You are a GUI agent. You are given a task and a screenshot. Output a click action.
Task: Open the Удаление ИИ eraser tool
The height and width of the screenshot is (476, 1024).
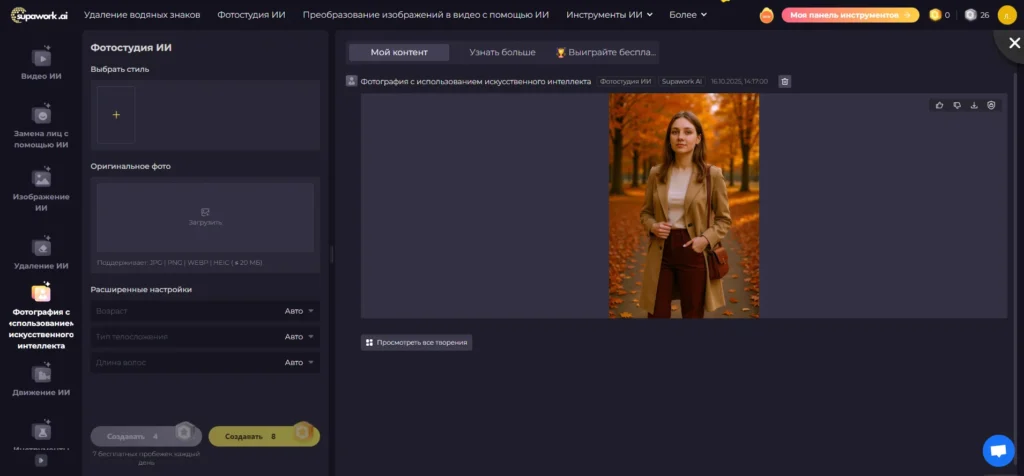point(41,254)
